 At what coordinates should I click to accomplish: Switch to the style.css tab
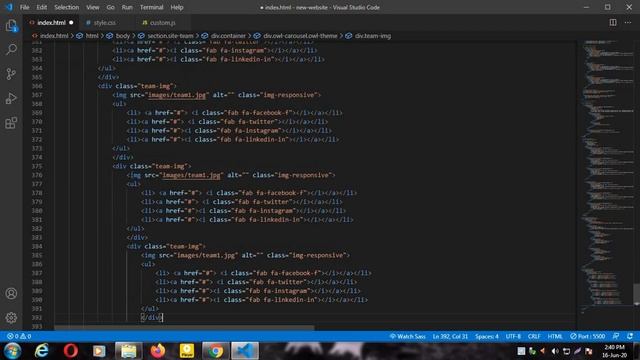tap(105, 22)
